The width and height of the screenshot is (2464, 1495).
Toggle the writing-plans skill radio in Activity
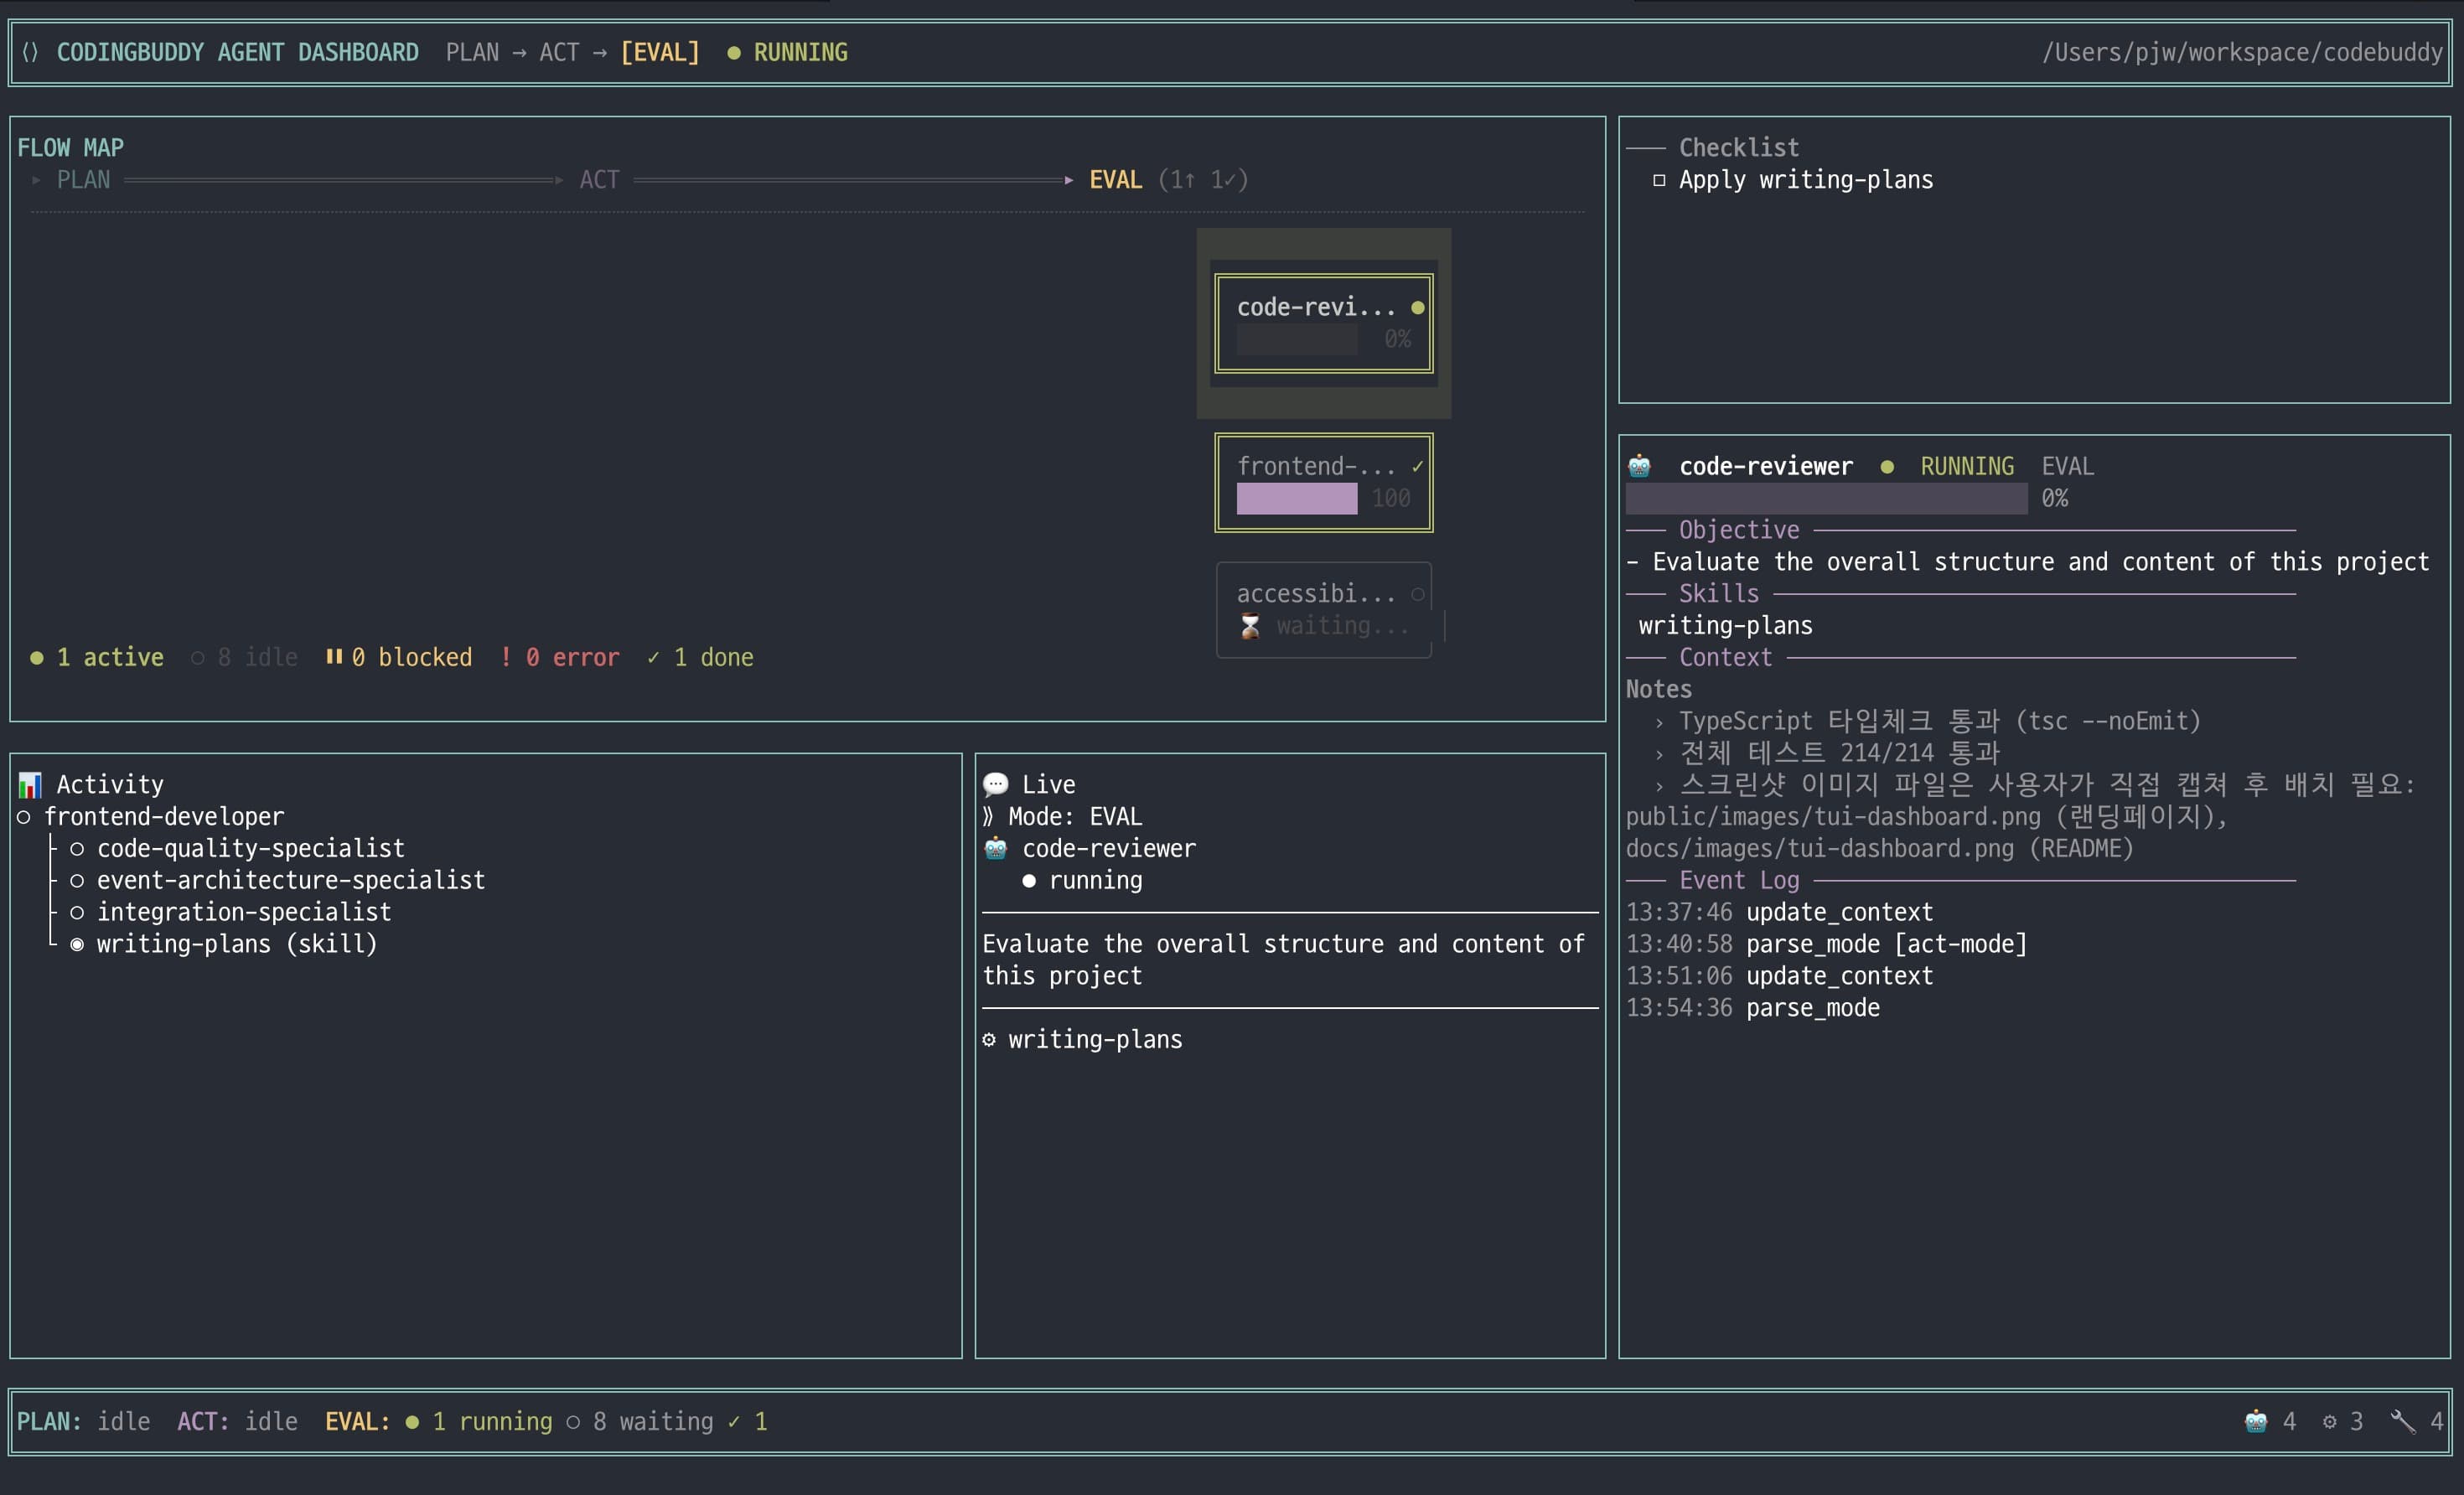coord(77,943)
